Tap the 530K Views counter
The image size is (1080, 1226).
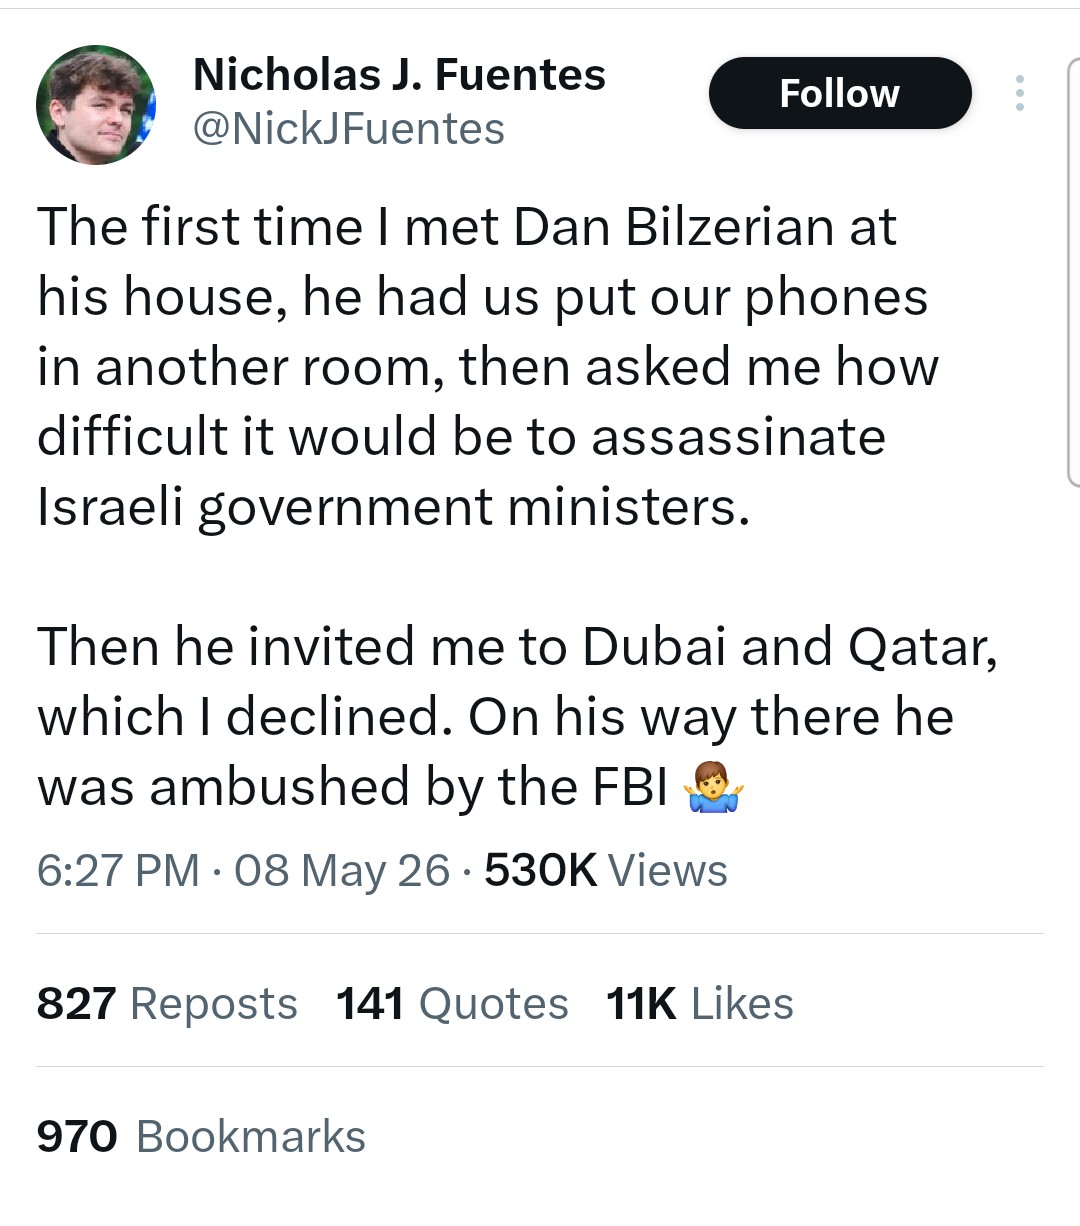coord(606,870)
